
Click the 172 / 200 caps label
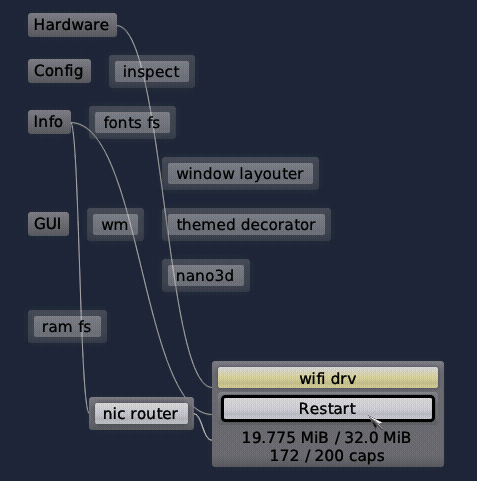pos(327,456)
